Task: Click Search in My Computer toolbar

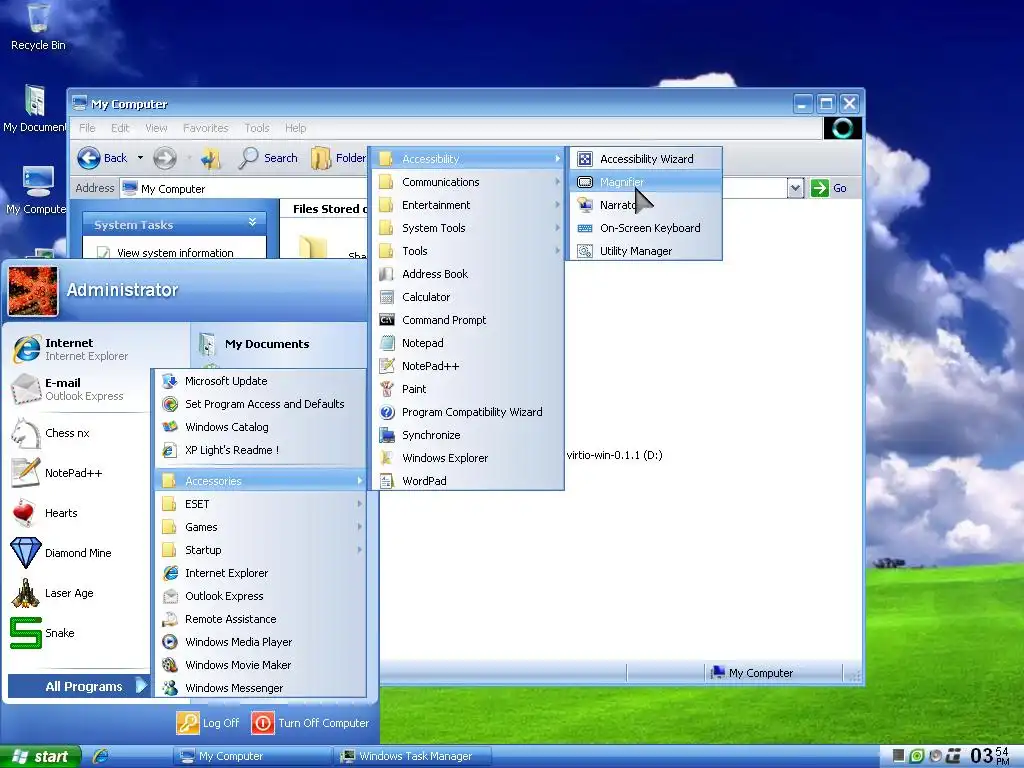Action: pyautogui.click(x=268, y=158)
